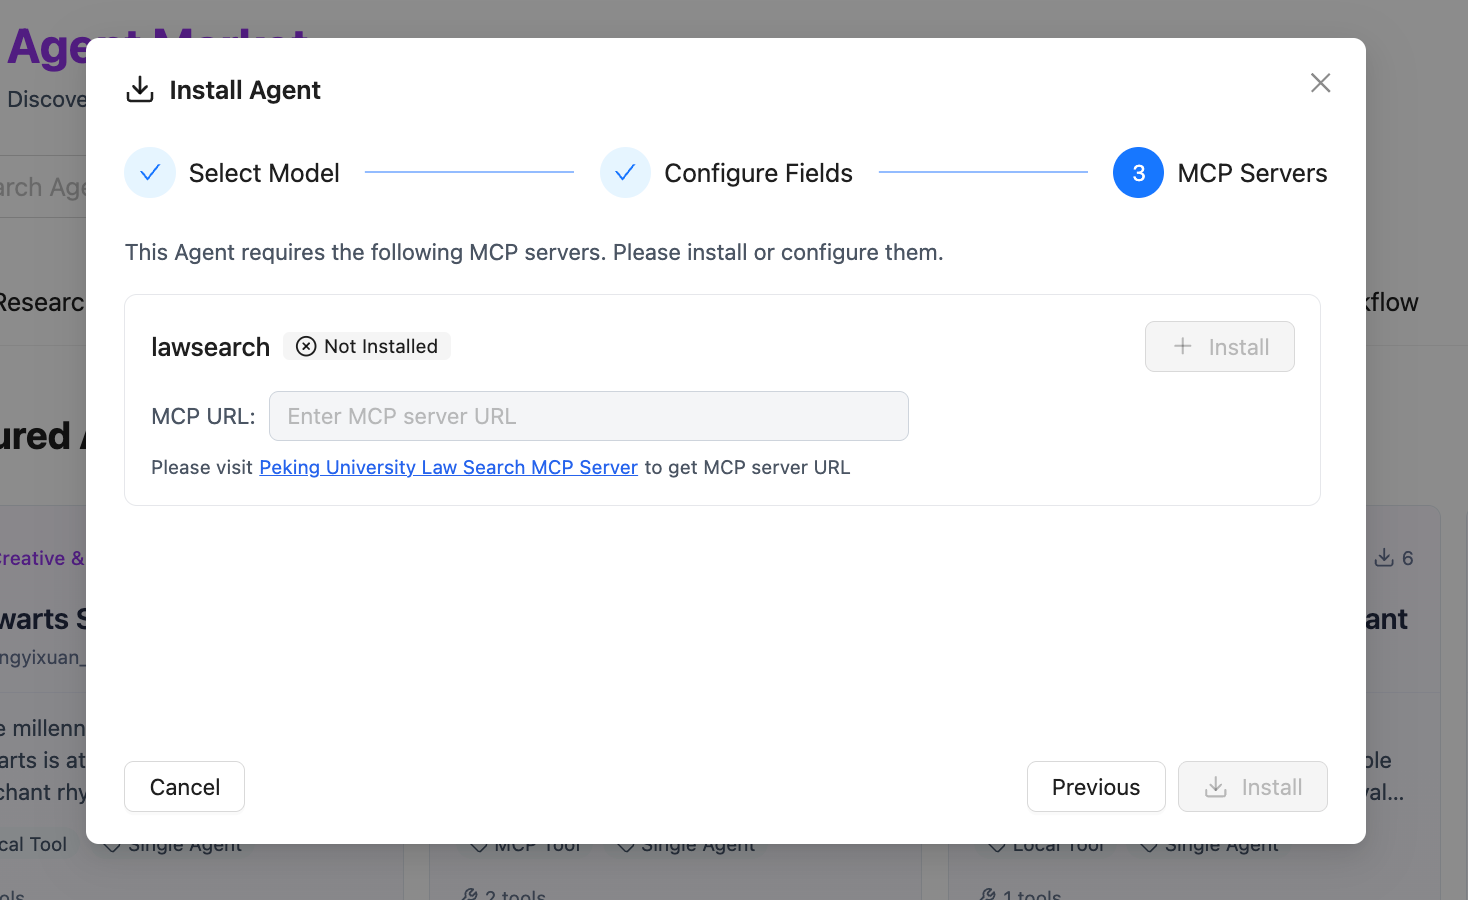Click the circled x icon in Not Installed badge
This screenshot has width=1468, height=900.
306,346
